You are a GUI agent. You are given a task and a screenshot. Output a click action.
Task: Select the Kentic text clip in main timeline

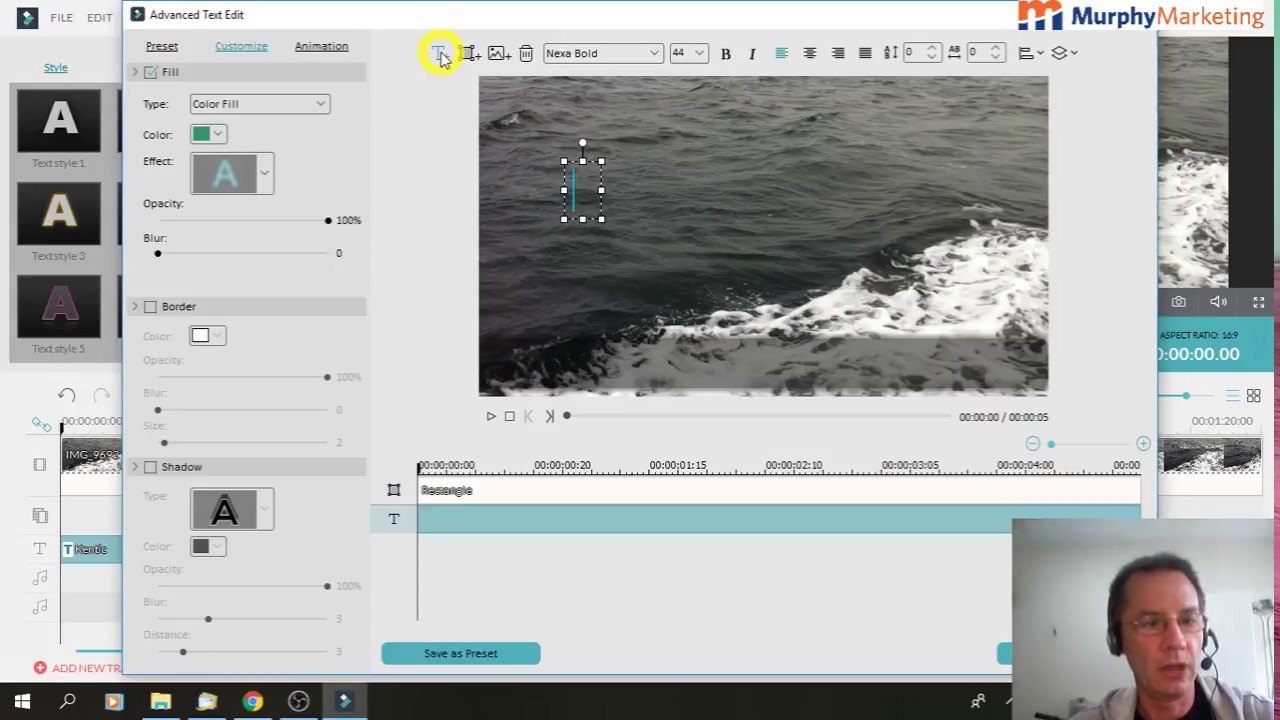point(92,549)
